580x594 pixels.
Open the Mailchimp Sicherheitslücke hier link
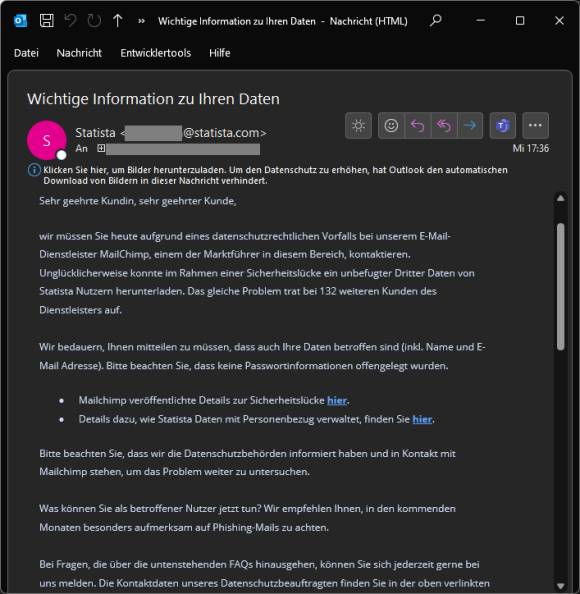tap(337, 400)
